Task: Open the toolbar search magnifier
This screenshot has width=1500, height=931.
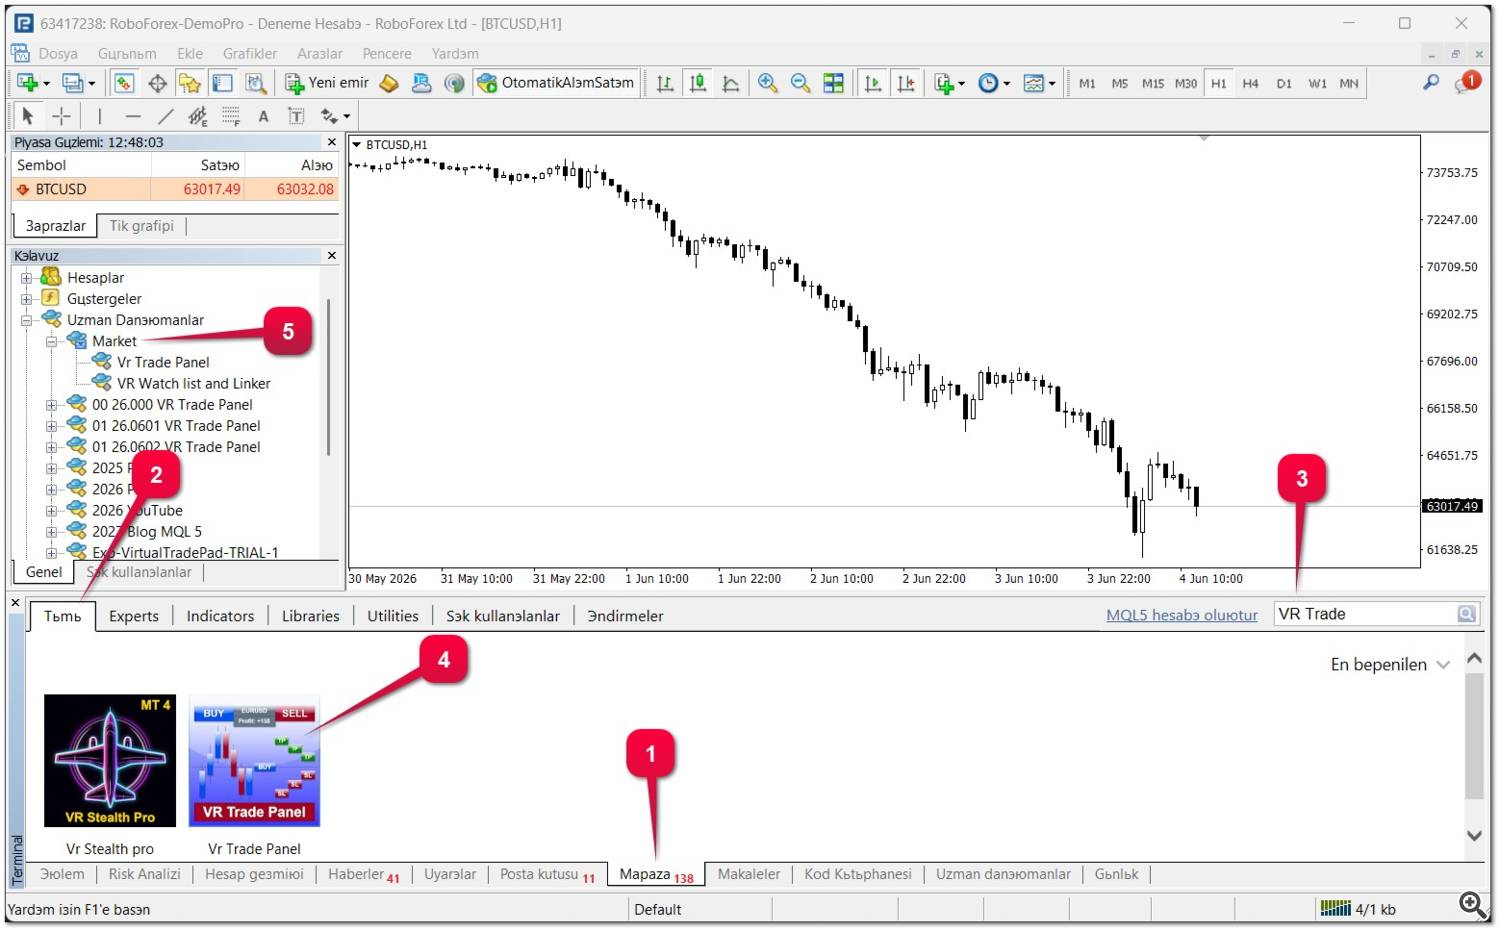Action: tap(1431, 83)
